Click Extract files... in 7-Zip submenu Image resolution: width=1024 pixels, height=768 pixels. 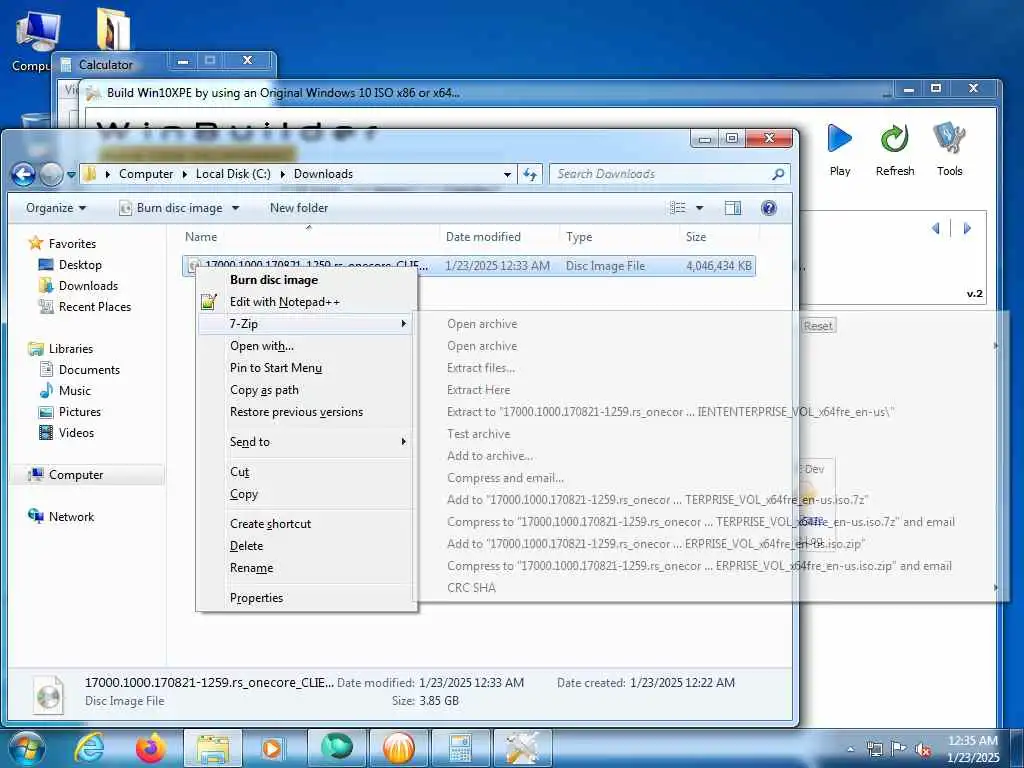481,368
